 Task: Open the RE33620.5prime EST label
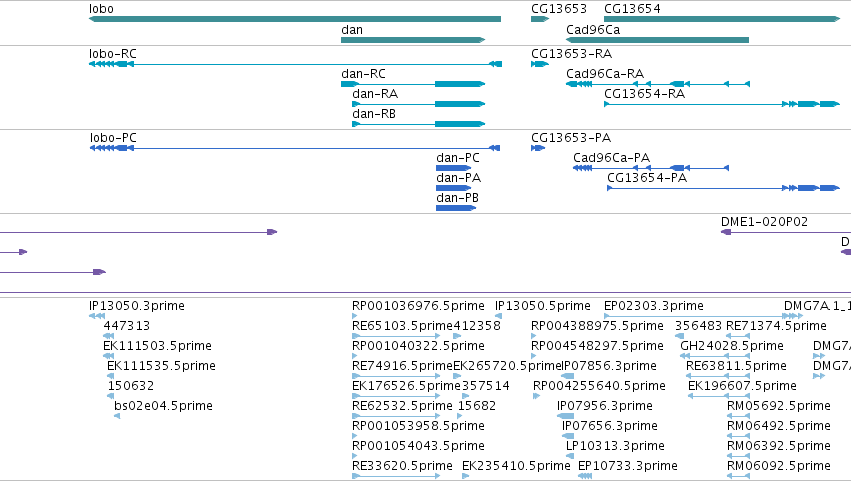(402, 467)
